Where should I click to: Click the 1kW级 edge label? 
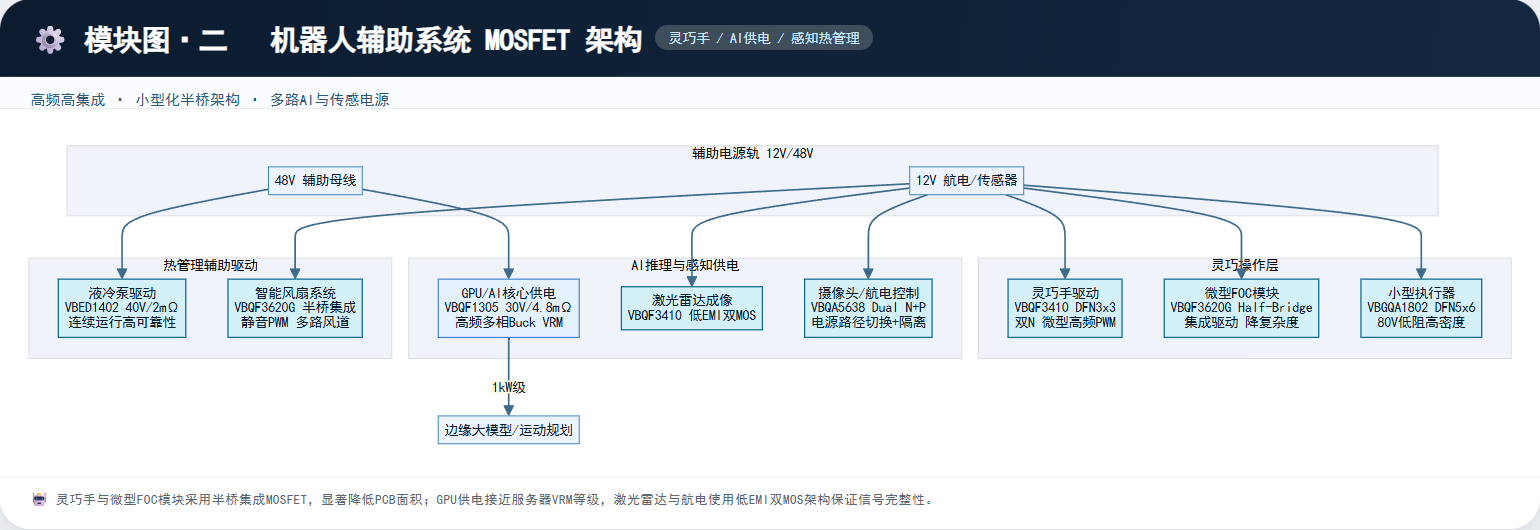pyautogui.click(x=508, y=387)
